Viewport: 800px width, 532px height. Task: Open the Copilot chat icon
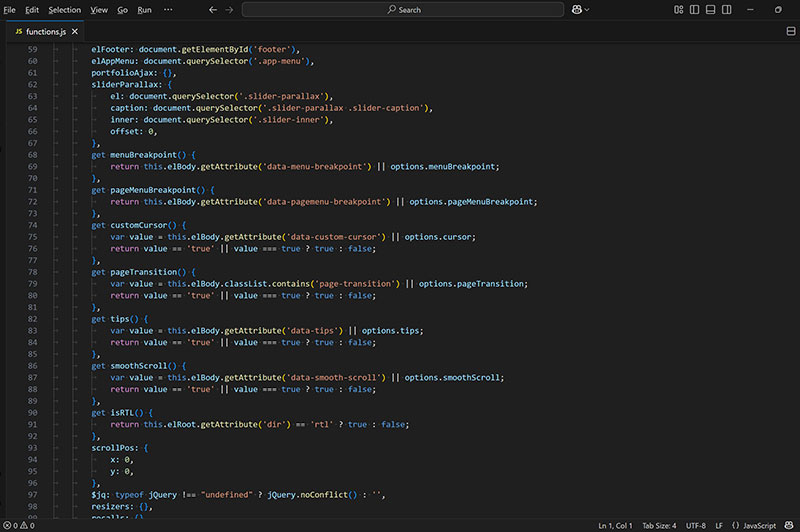click(577, 9)
